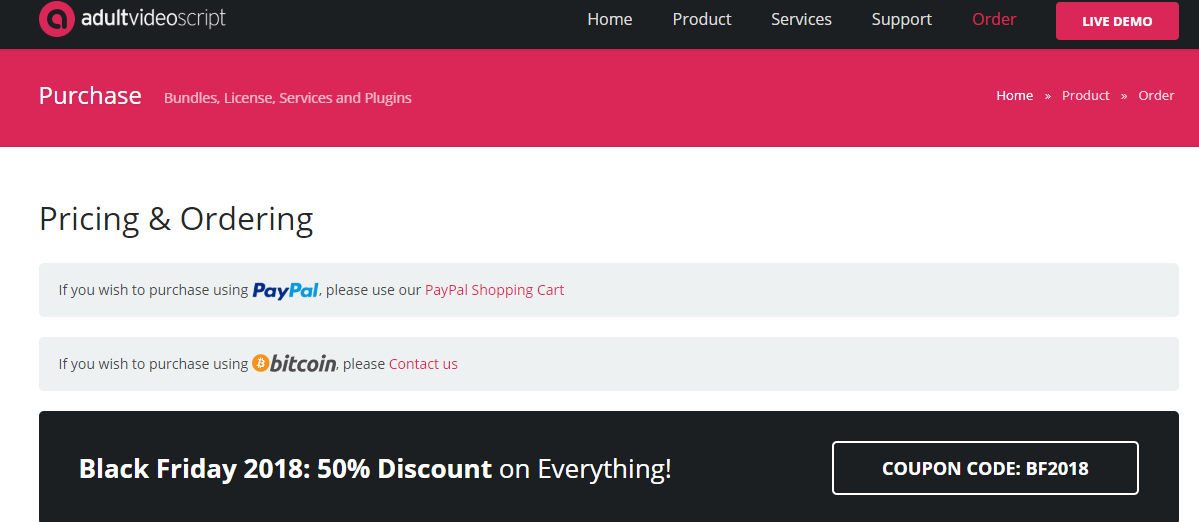1199x522 pixels.
Task: Click the Black Friday 2018 discount text
Action: (x=375, y=468)
